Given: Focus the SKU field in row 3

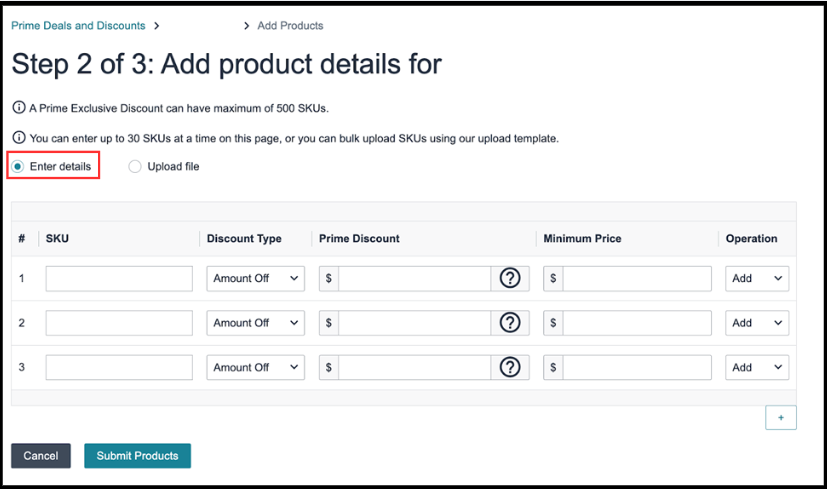Looking at the screenshot, I should [119, 367].
